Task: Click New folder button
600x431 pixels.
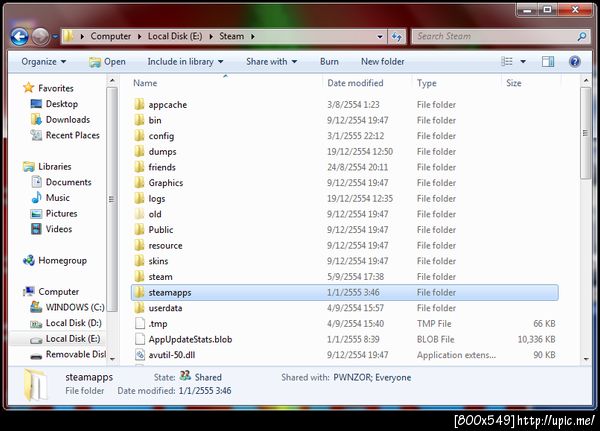Action: click(383, 62)
